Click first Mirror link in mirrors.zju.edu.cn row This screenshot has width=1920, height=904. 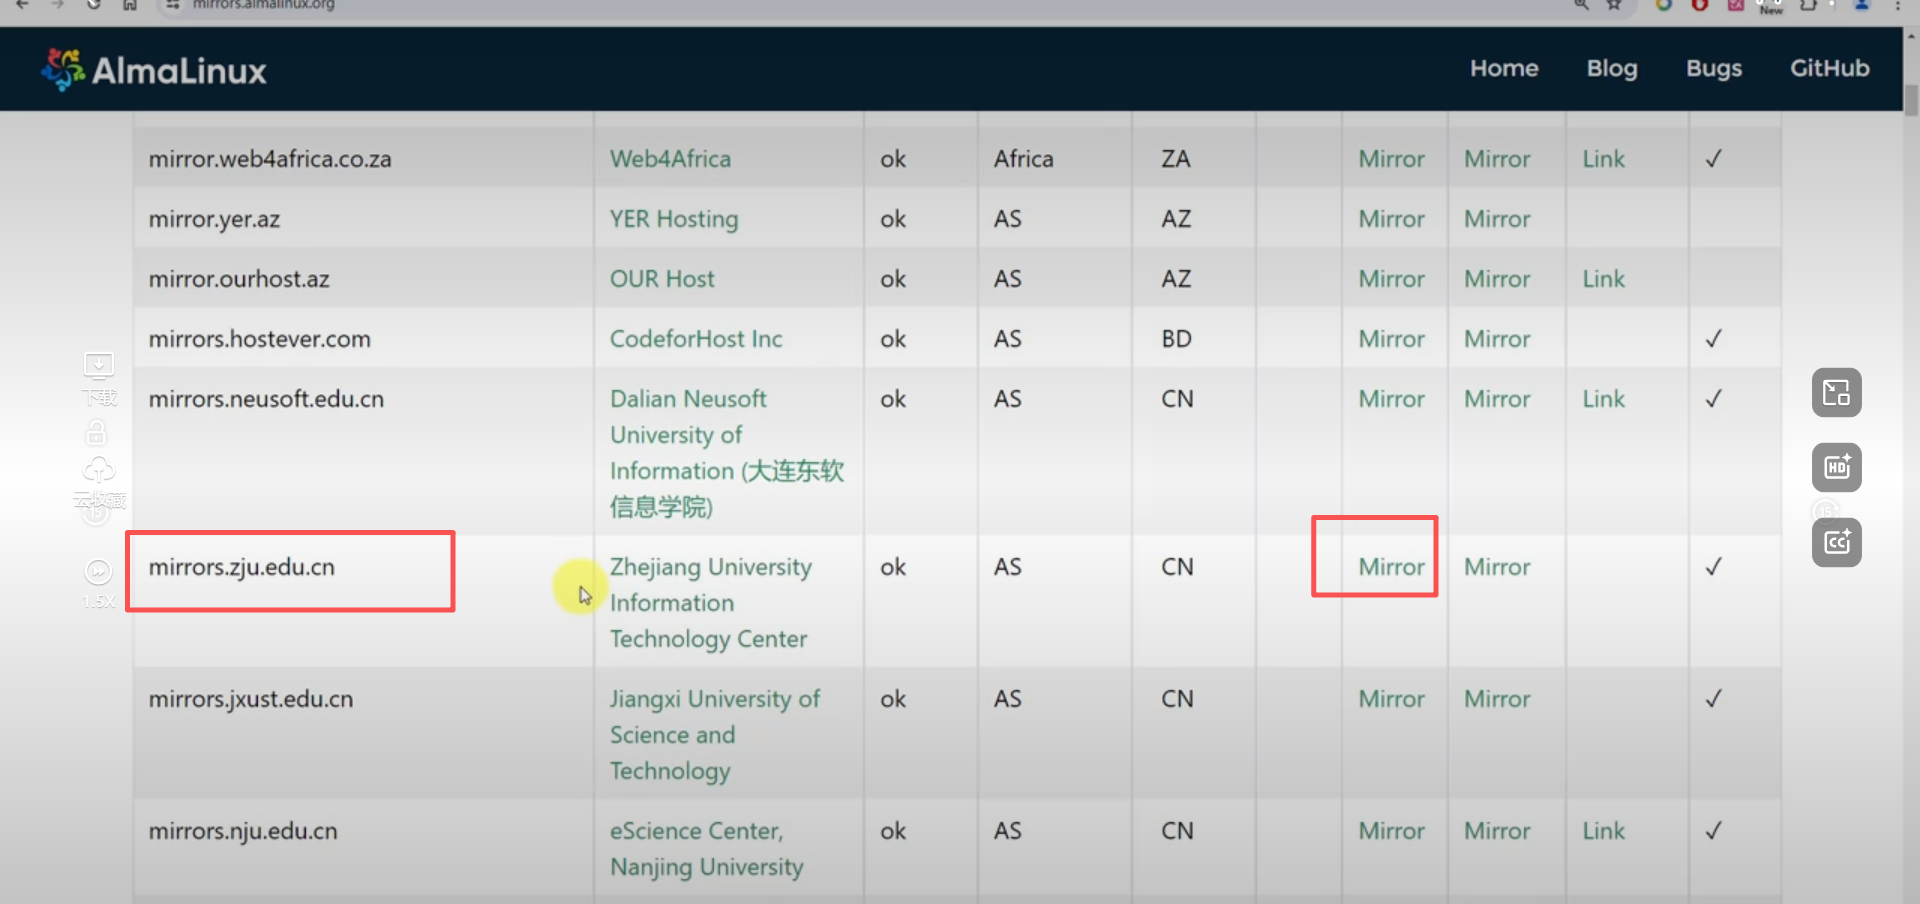click(1391, 567)
